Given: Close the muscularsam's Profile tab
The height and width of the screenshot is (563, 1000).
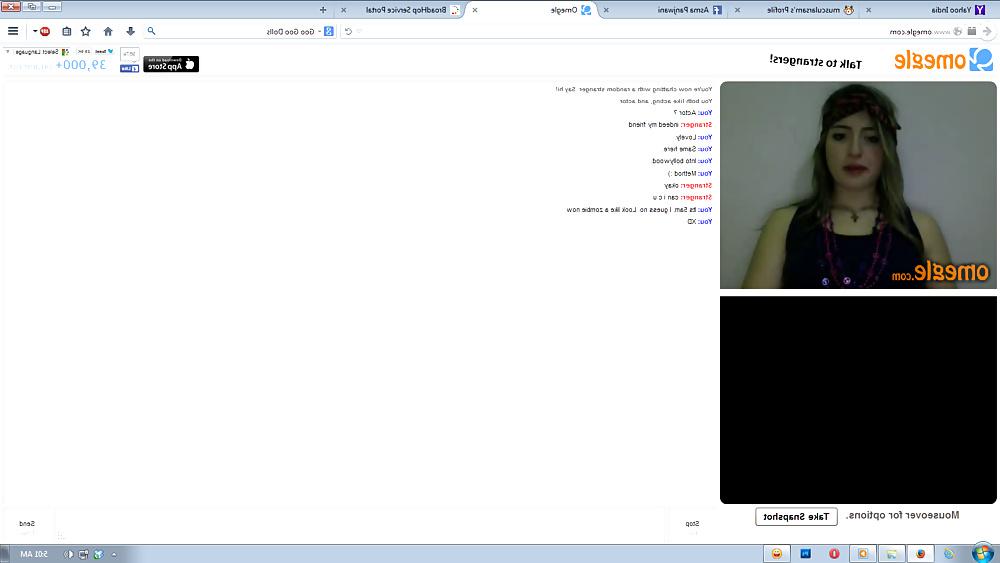Looking at the screenshot, I should [x=737, y=10].
